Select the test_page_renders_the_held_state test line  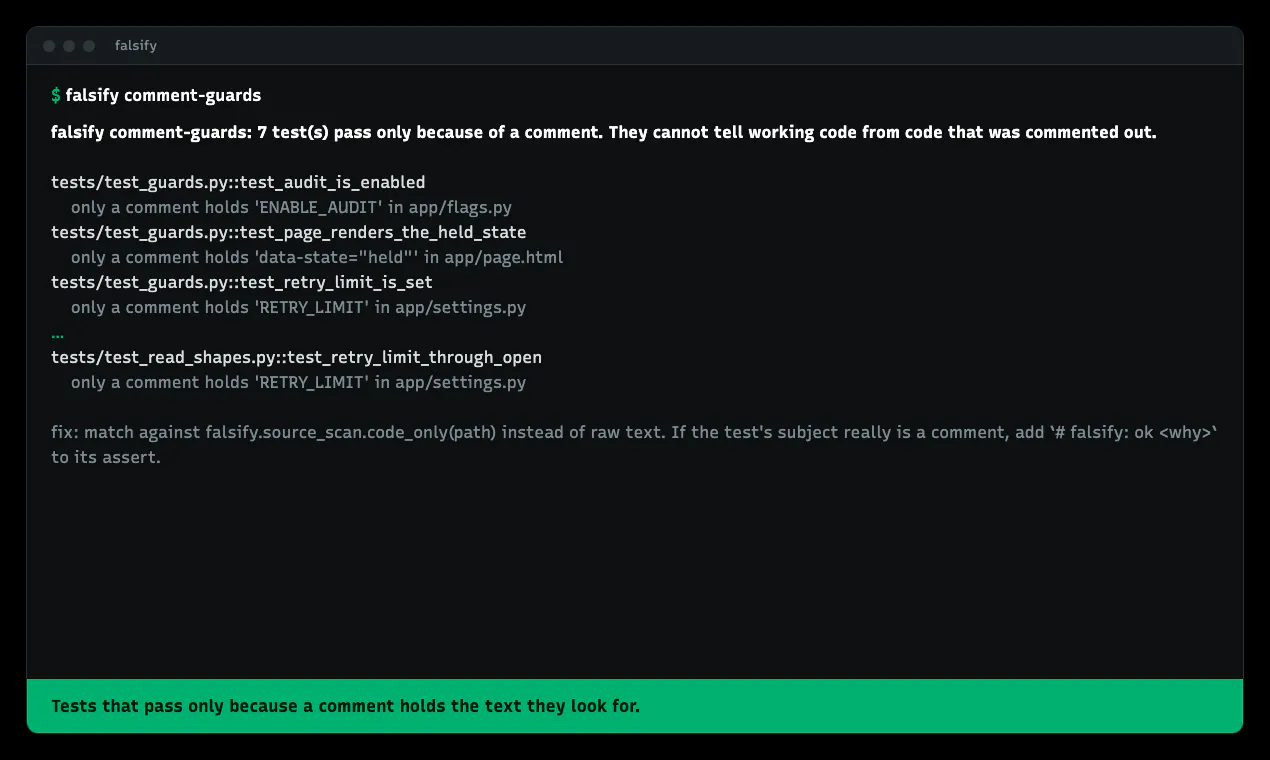(288, 232)
